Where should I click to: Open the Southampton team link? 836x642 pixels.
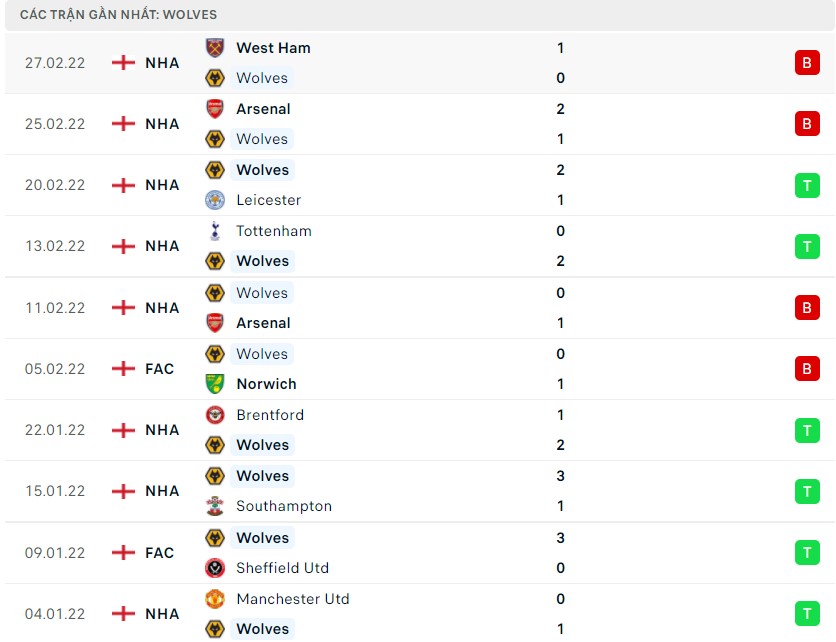coord(284,506)
